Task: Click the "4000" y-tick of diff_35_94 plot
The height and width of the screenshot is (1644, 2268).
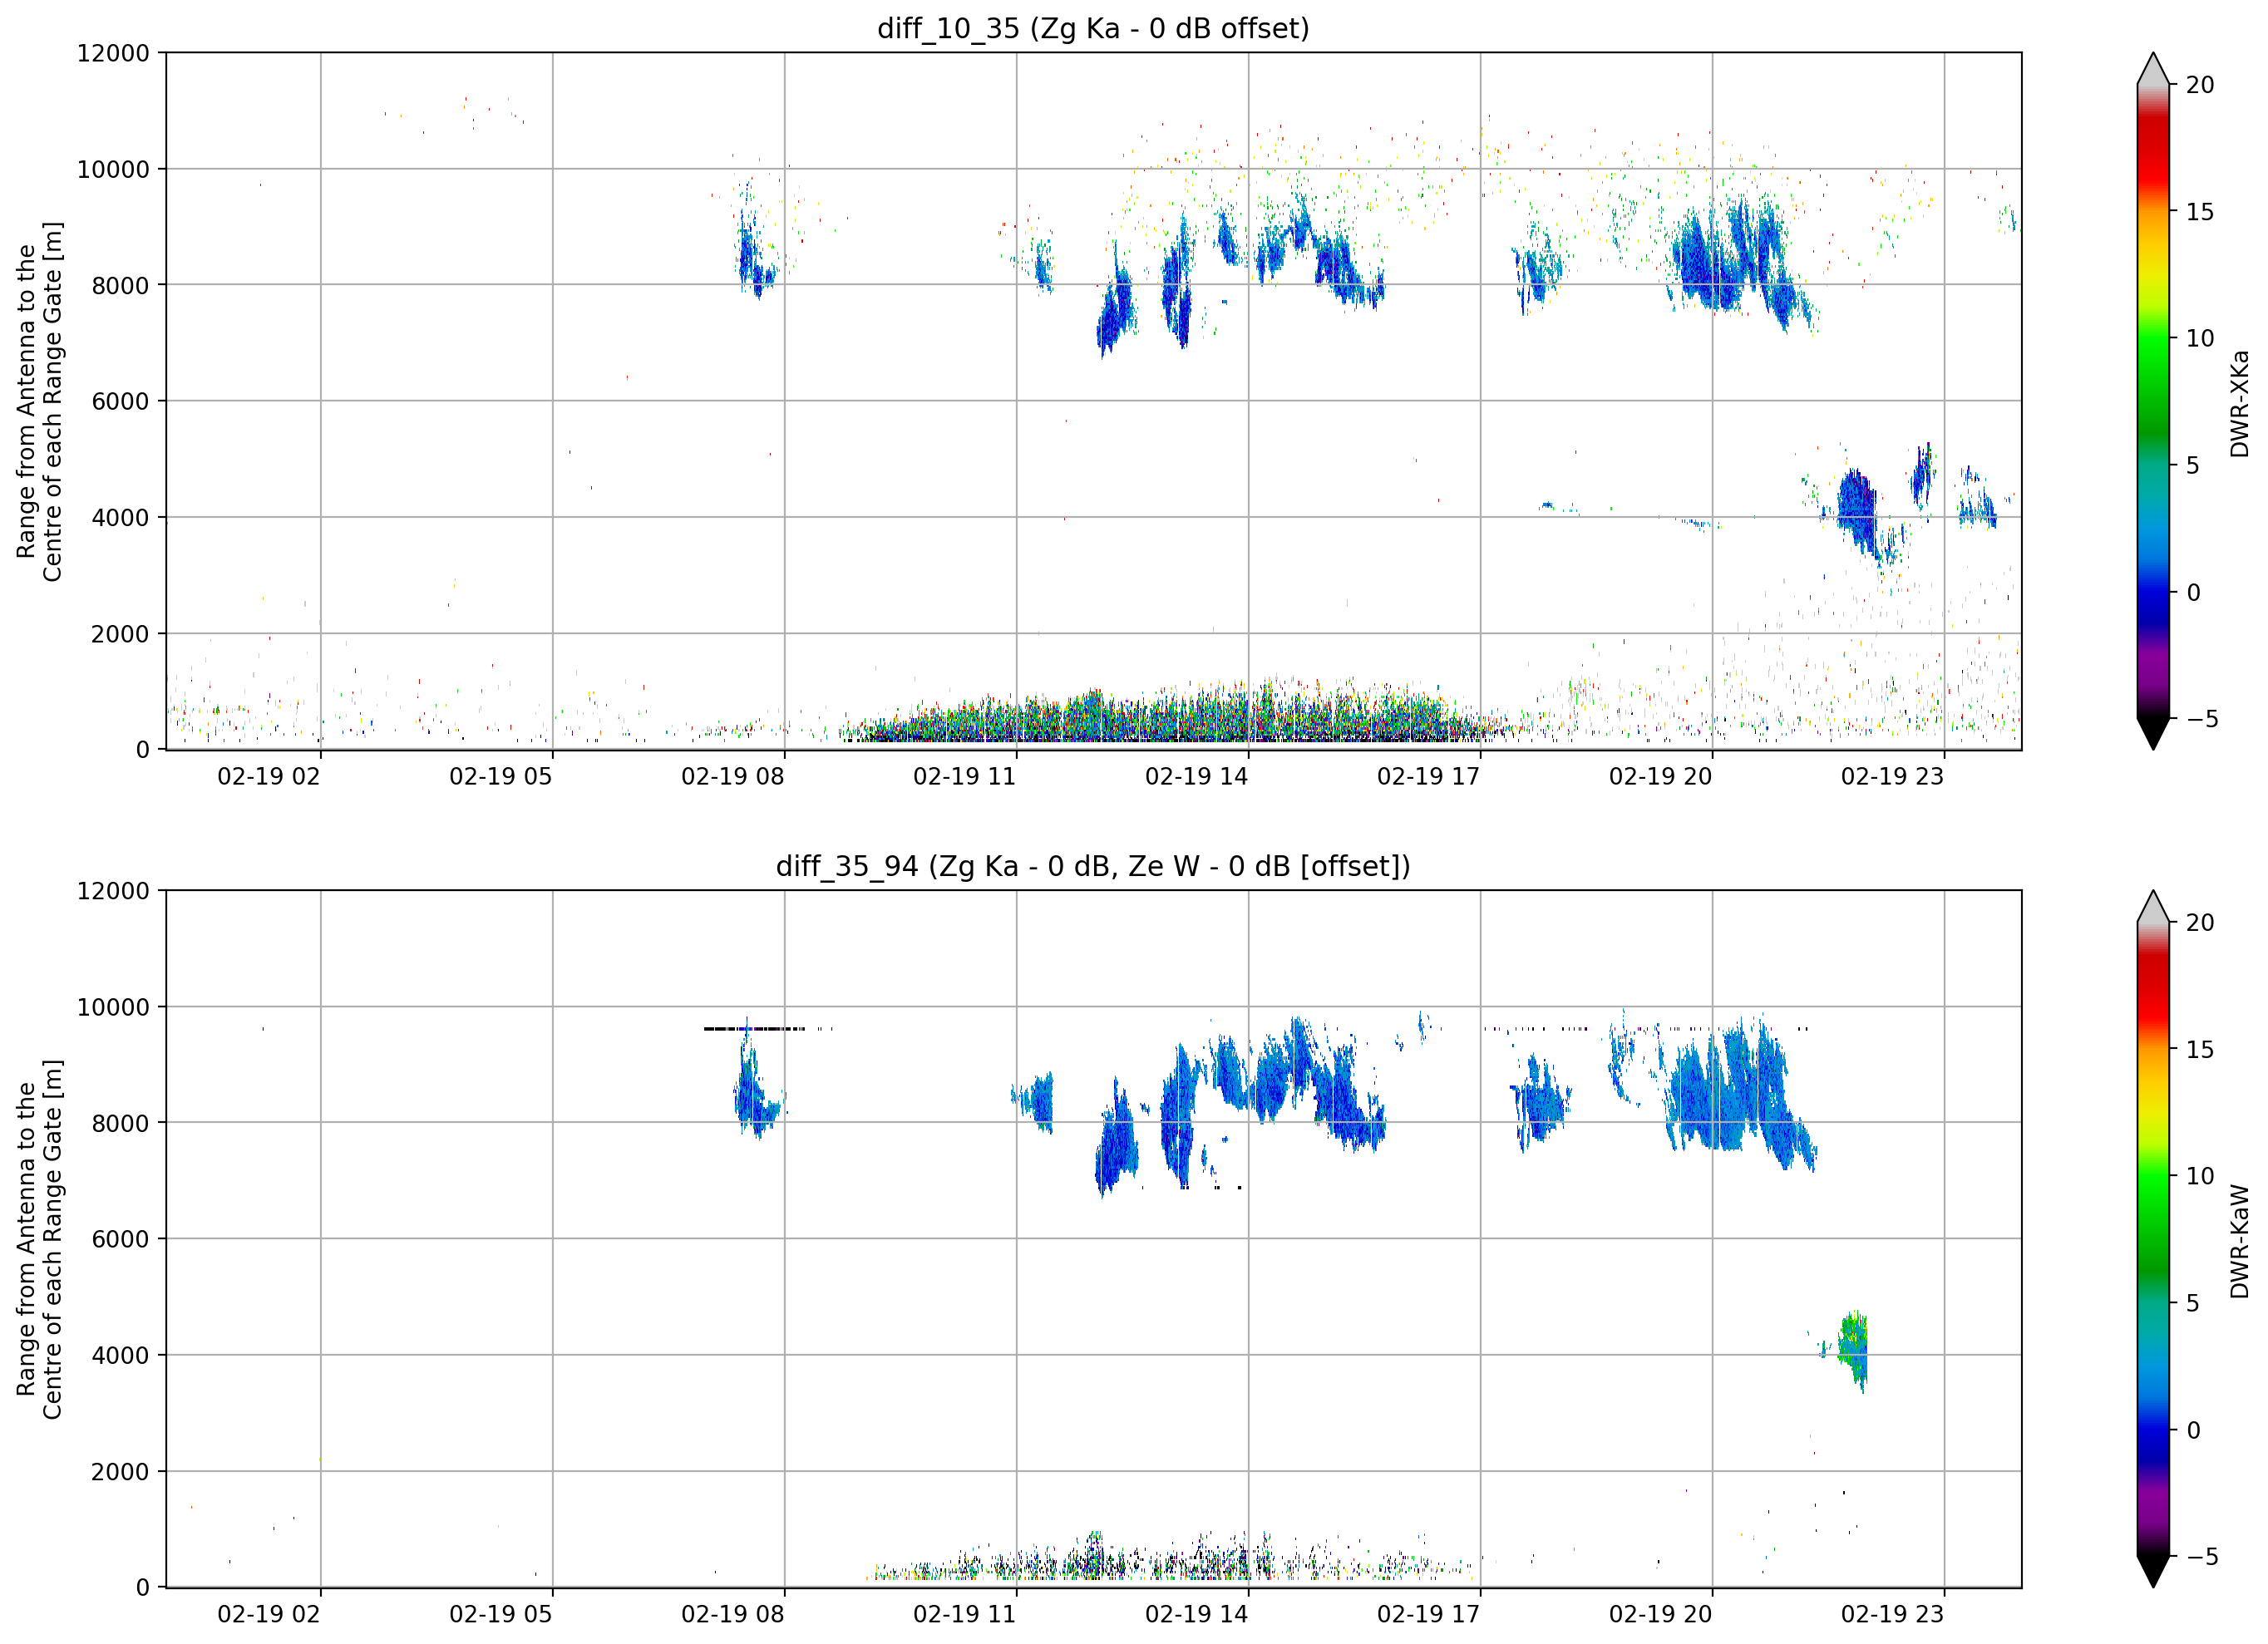Action: pyautogui.click(x=120, y=1356)
